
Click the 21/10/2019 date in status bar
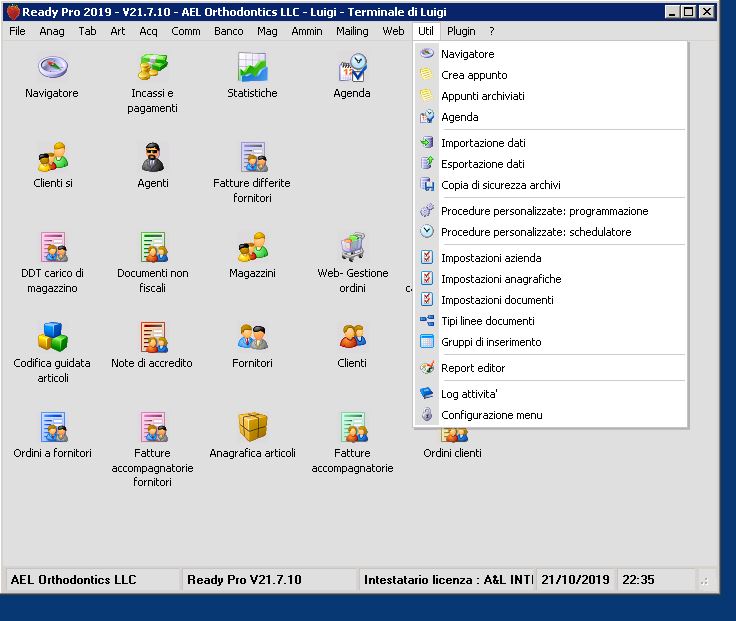pyautogui.click(x=575, y=580)
